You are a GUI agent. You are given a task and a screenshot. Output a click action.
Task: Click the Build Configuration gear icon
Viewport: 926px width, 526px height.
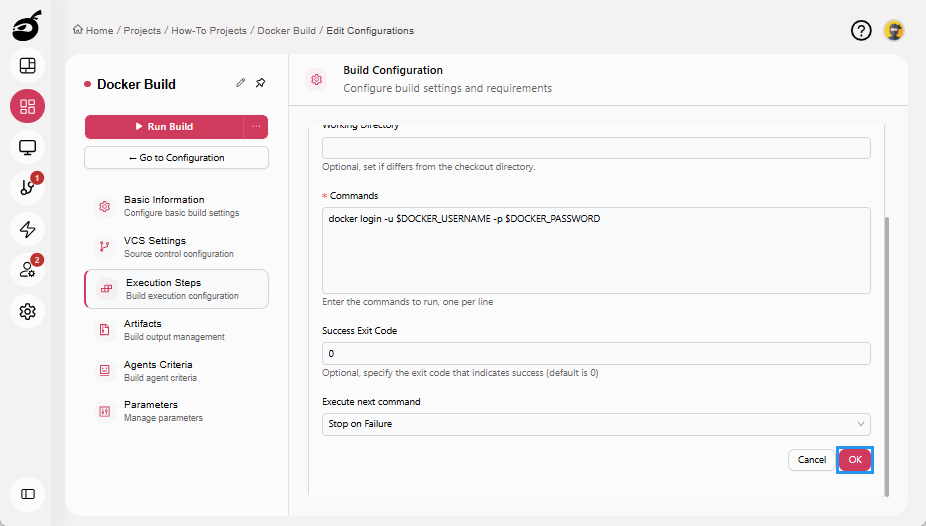317,79
